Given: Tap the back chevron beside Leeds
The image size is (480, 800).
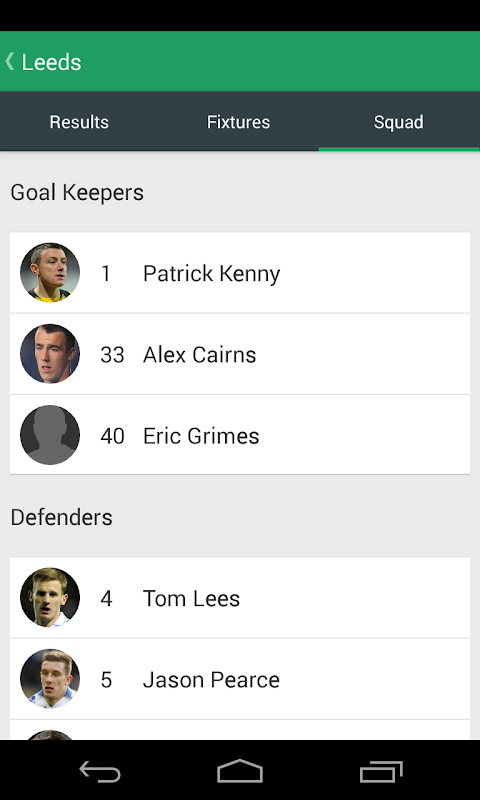Looking at the screenshot, I should tap(9, 62).
